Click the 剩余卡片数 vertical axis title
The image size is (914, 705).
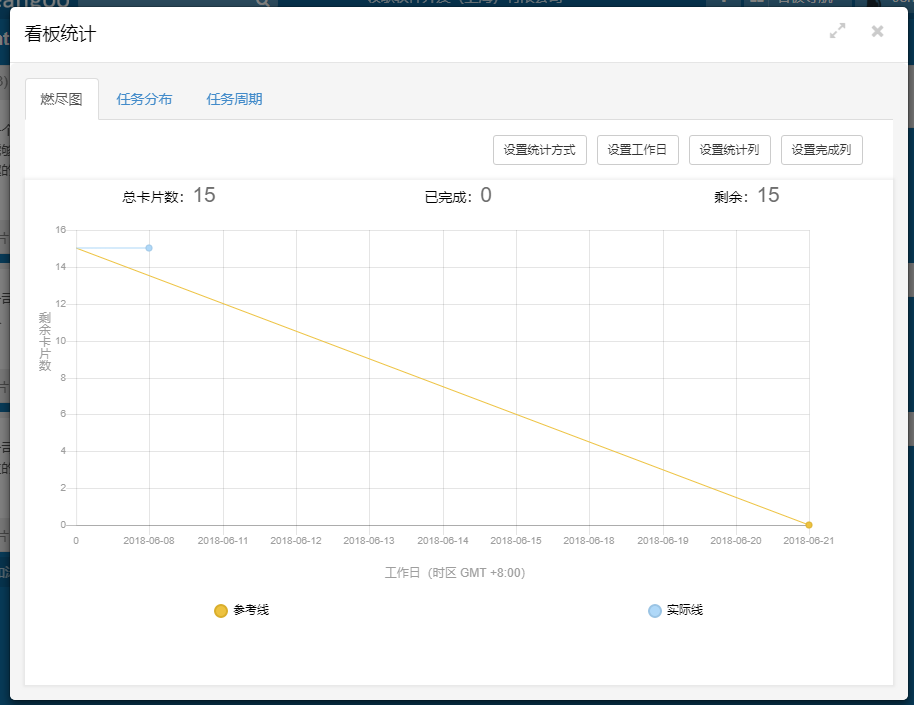click(x=45, y=341)
